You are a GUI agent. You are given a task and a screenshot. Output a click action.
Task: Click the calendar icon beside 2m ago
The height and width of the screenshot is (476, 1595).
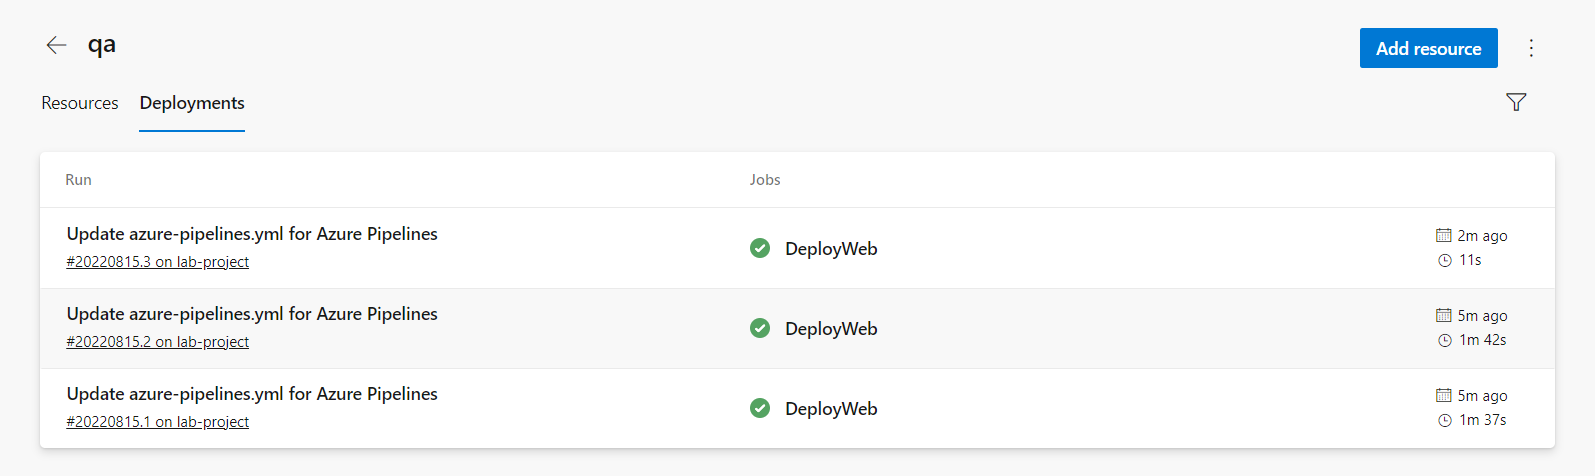(1443, 236)
